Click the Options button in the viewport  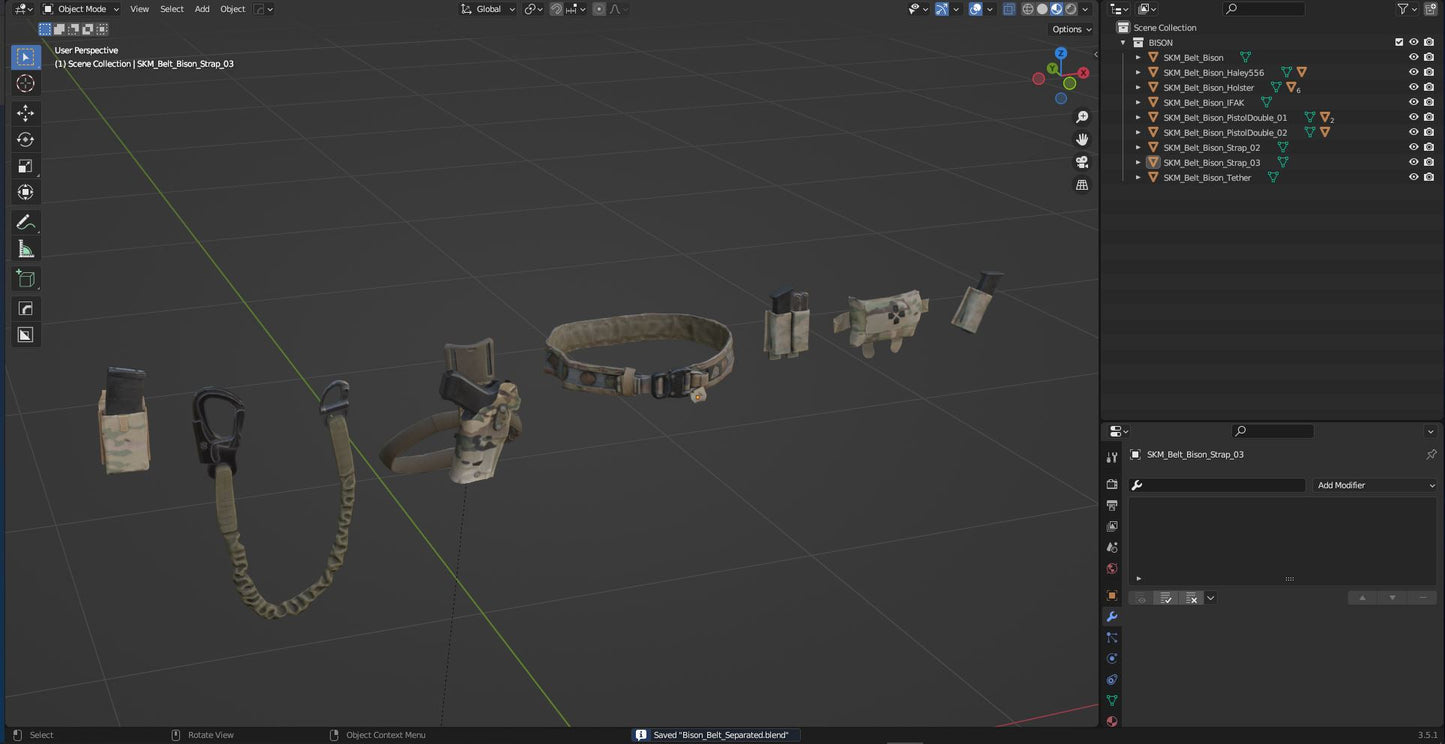coord(1066,29)
